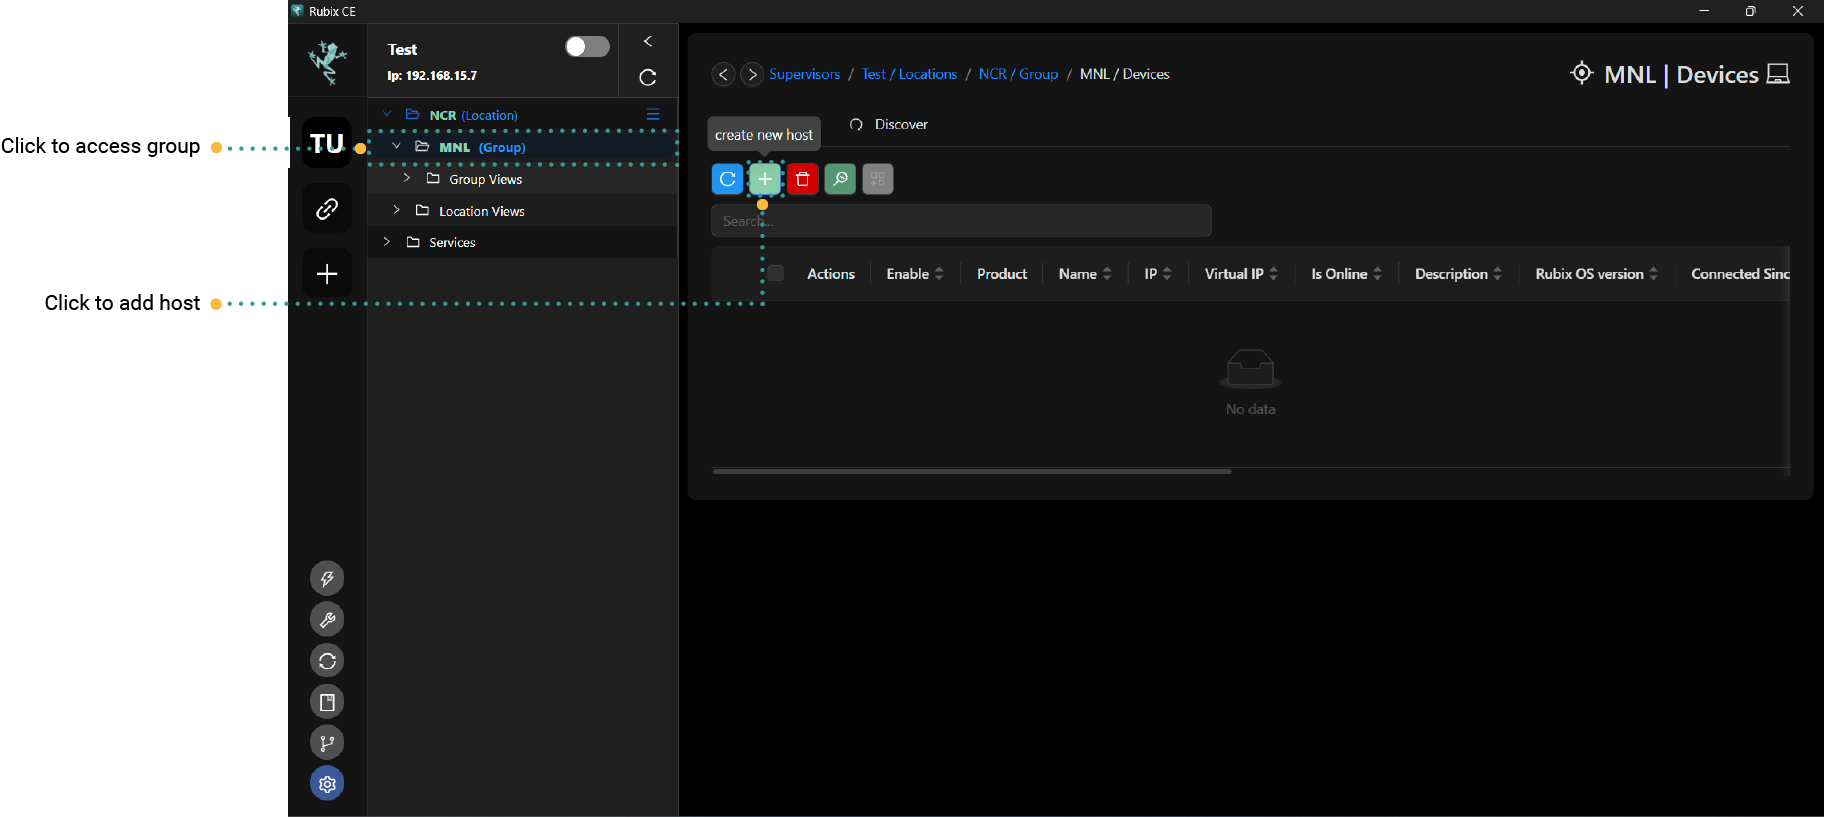Open the NCR / Group breadcrumb link
This screenshot has height=817, width=1824.
pos(1018,74)
